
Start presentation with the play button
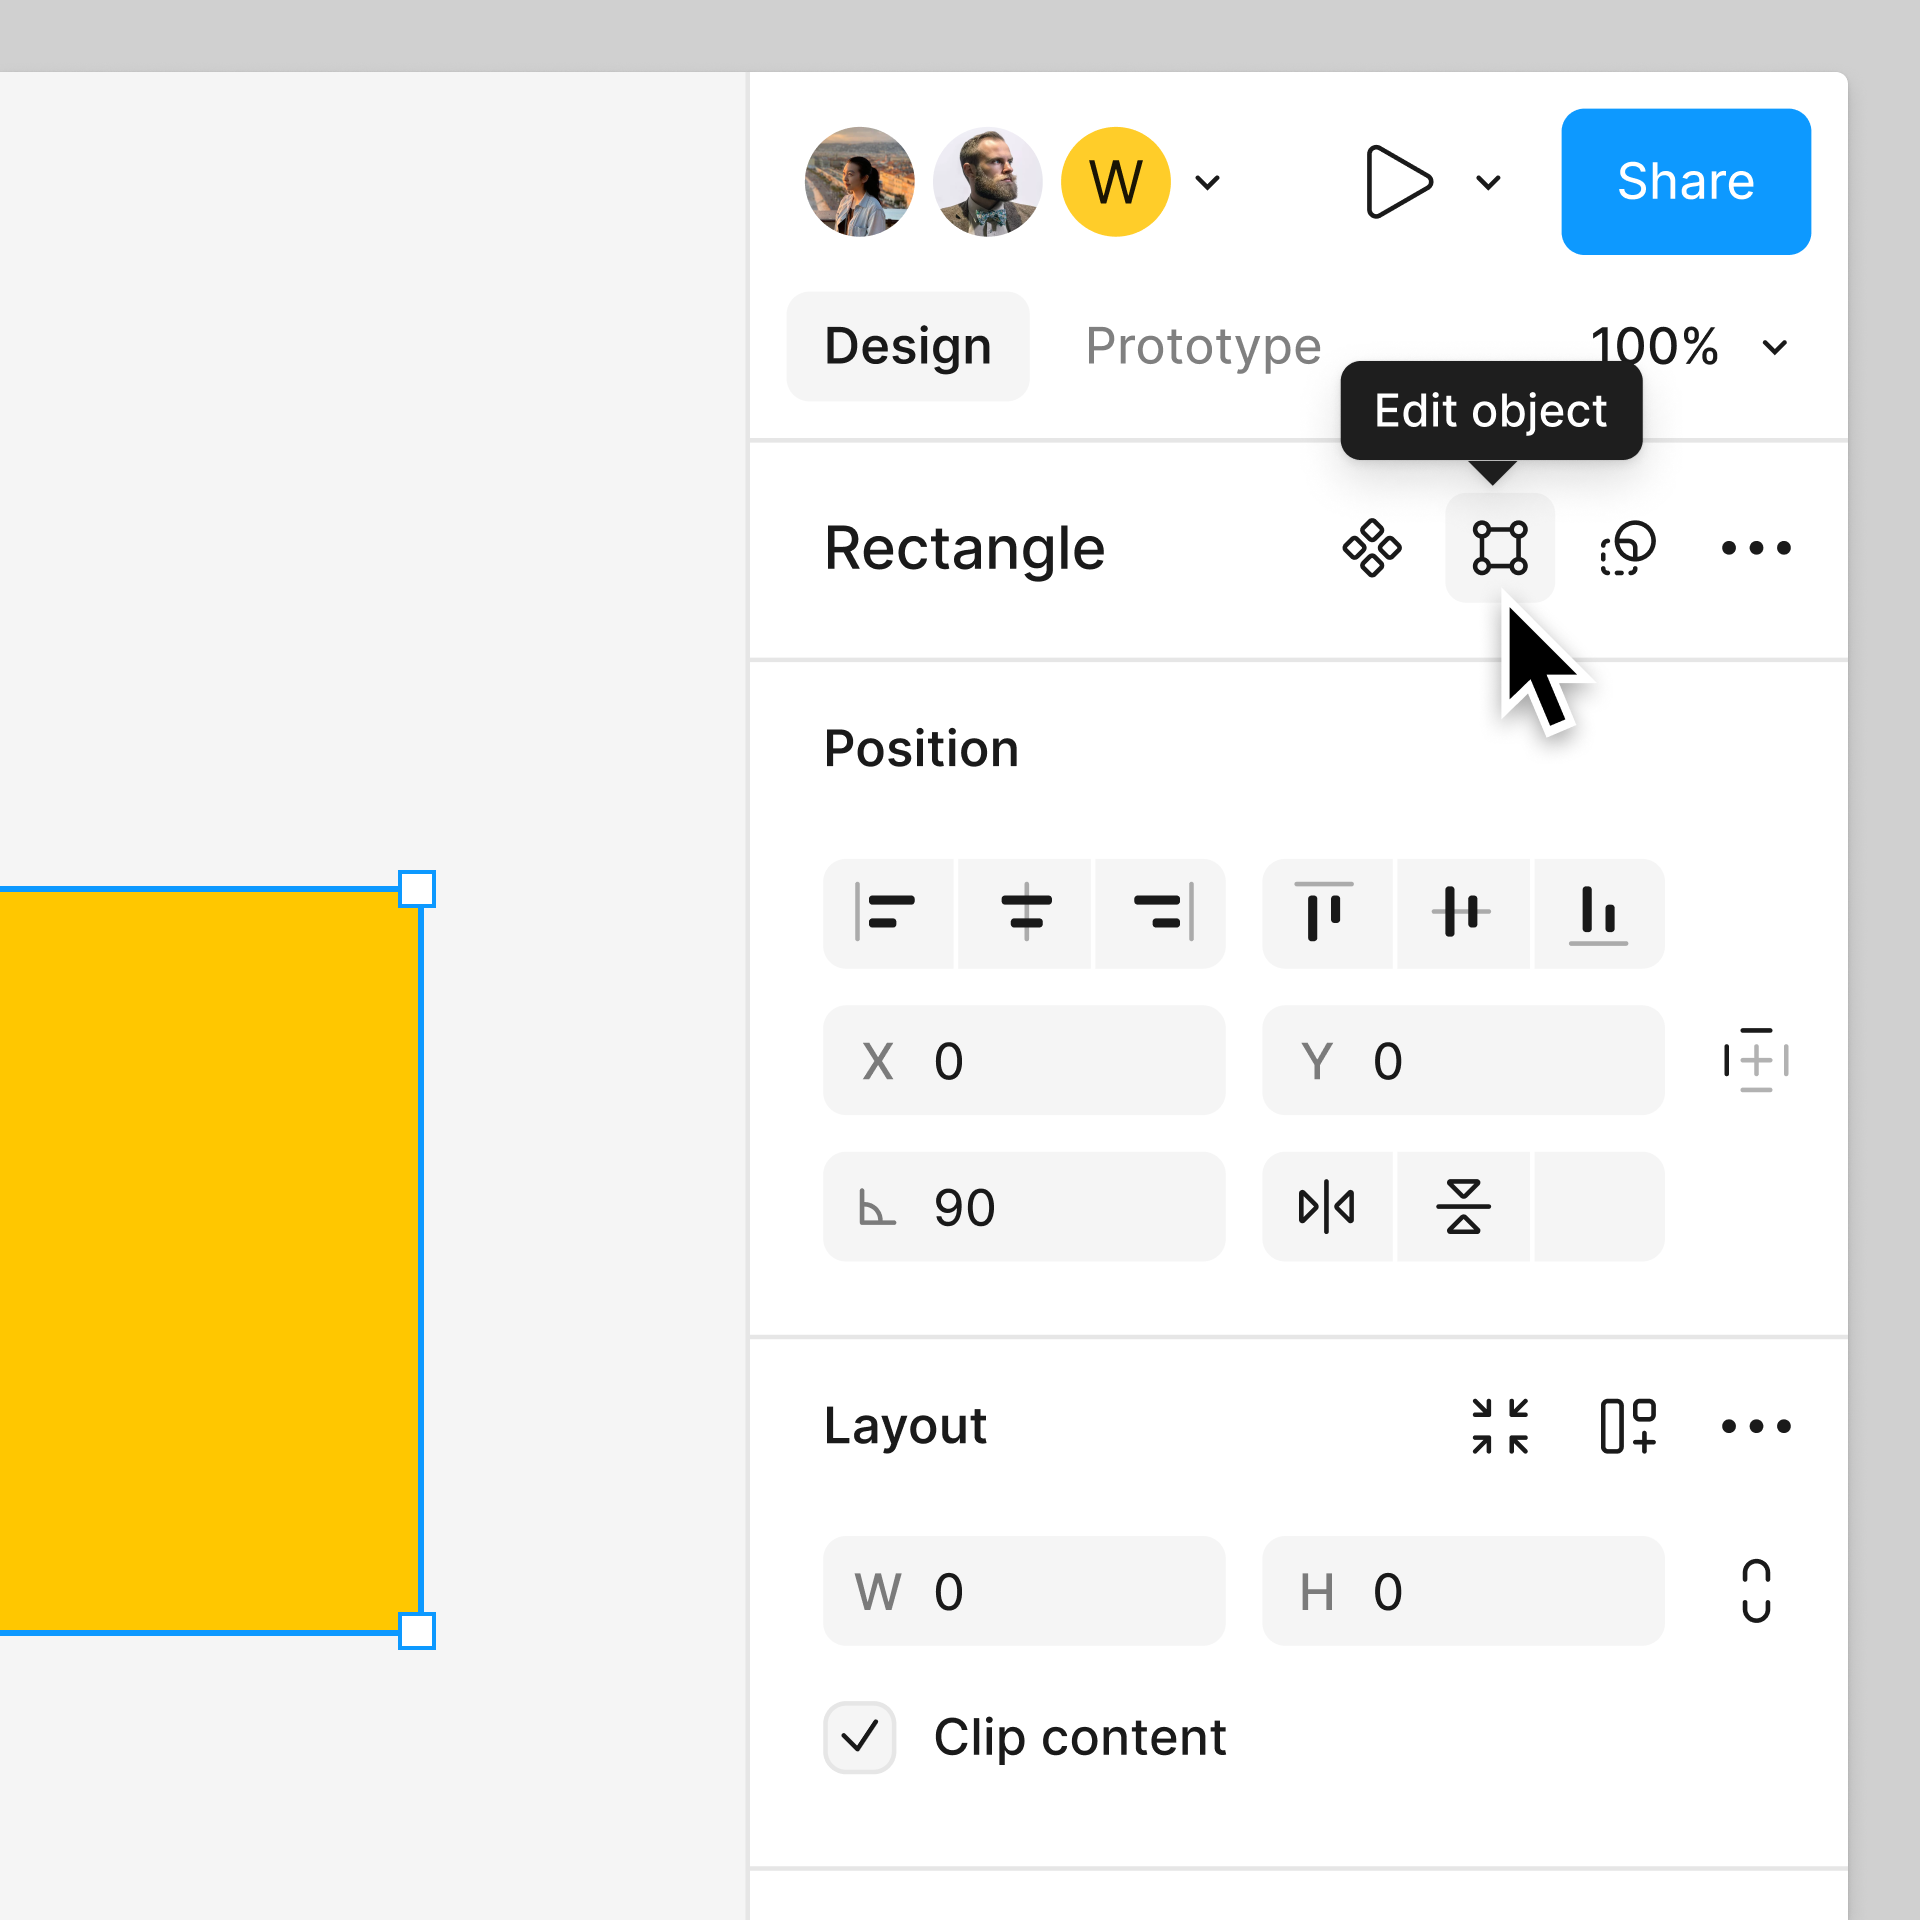(1398, 182)
